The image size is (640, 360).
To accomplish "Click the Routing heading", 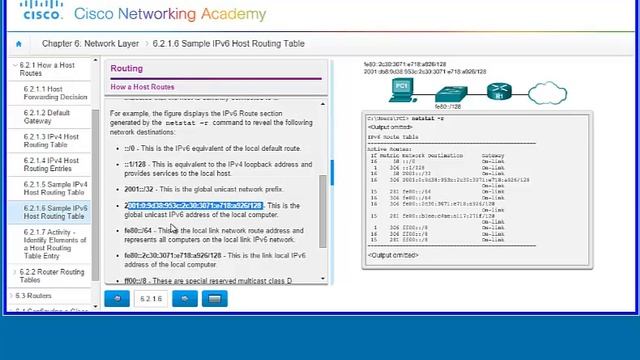I will coord(127,68).
